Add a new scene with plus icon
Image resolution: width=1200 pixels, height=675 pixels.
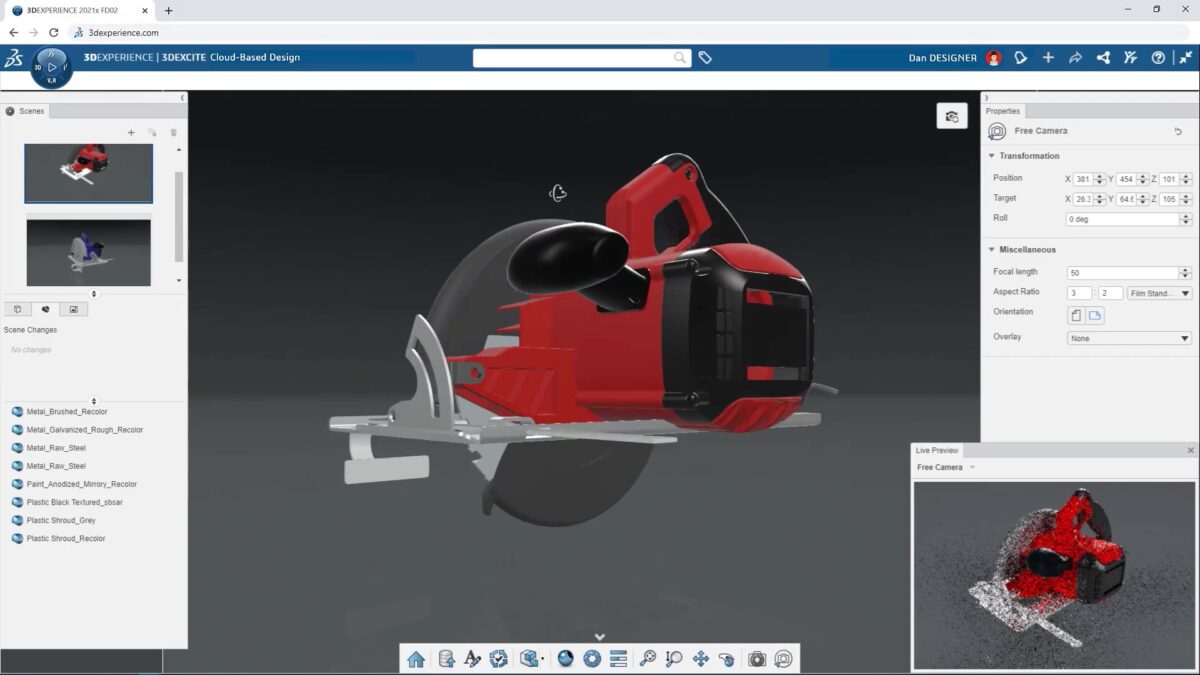click(x=131, y=132)
